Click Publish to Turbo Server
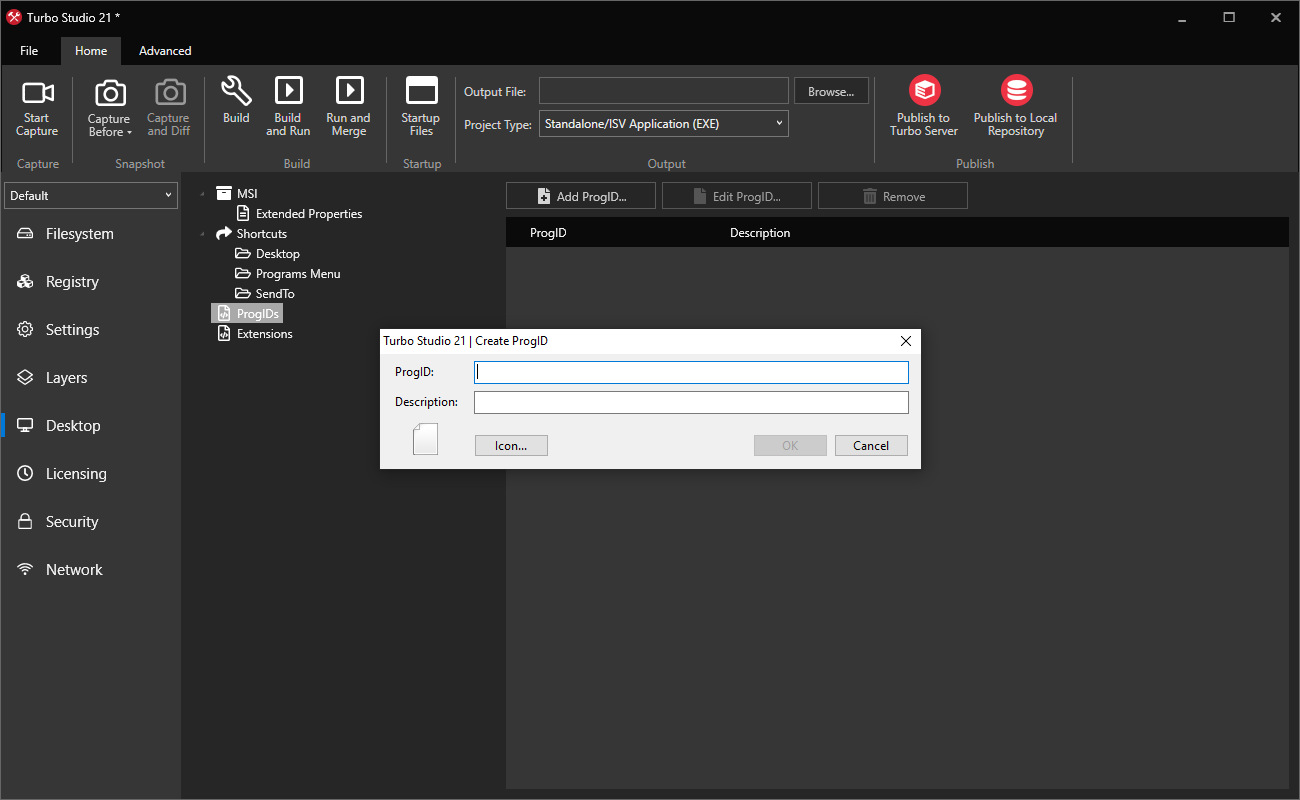The image size is (1300, 800). coord(923,105)
